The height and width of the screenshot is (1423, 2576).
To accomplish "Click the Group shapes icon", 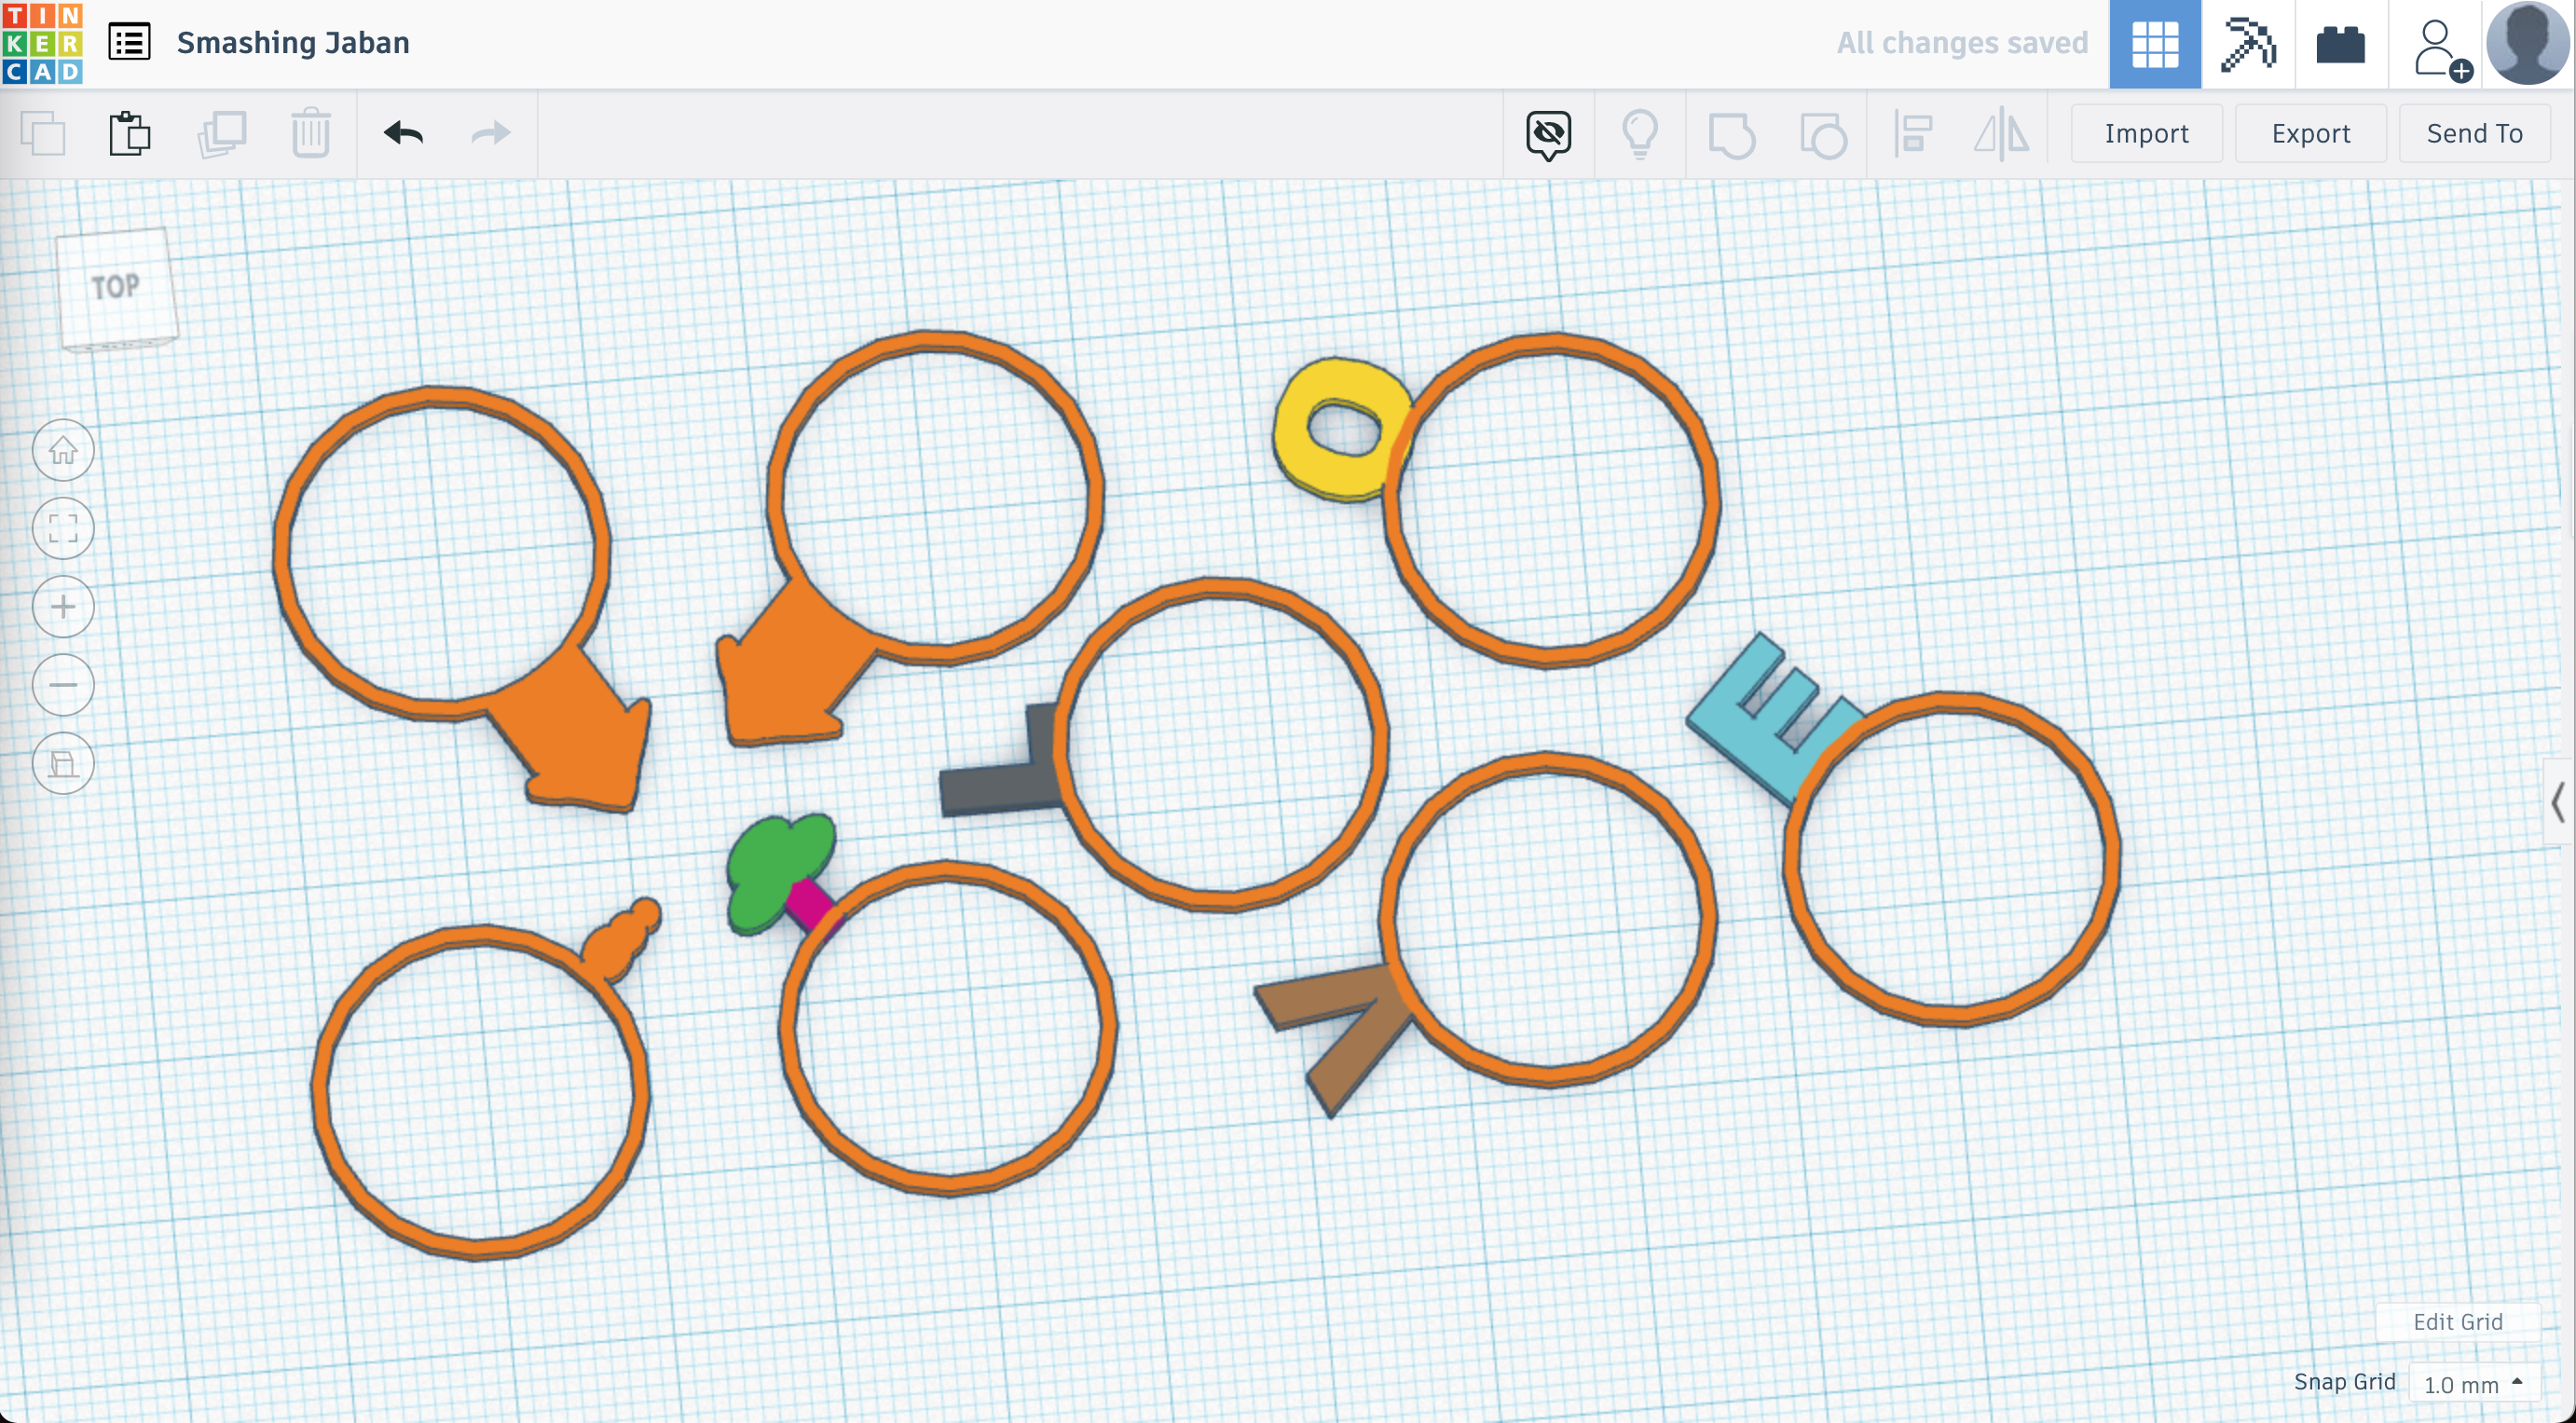I will (1731, 134).
